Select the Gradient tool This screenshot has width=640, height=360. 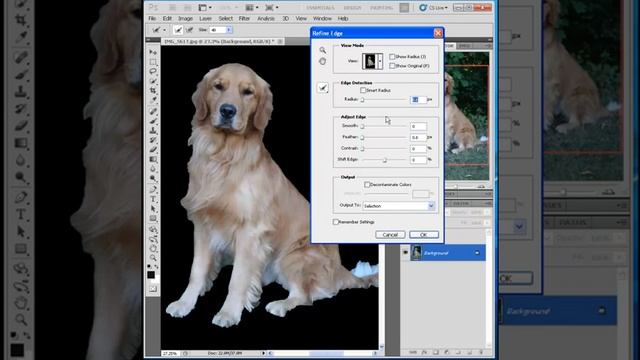[153, 160]
